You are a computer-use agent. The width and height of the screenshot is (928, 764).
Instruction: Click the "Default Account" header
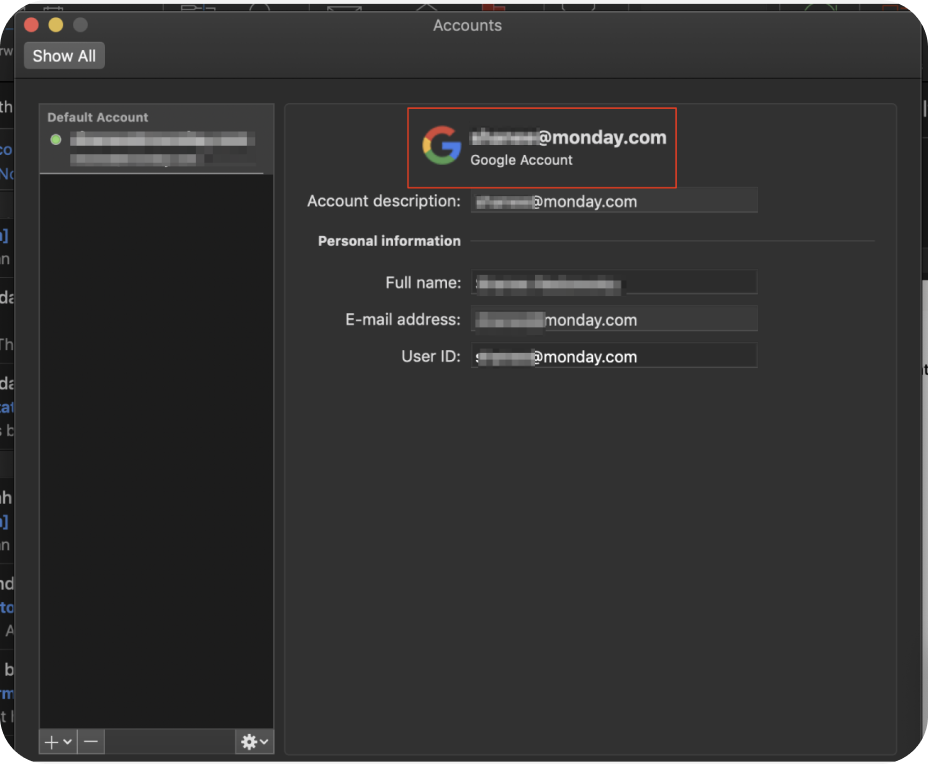pyautogui.click(x=98, y=117)
